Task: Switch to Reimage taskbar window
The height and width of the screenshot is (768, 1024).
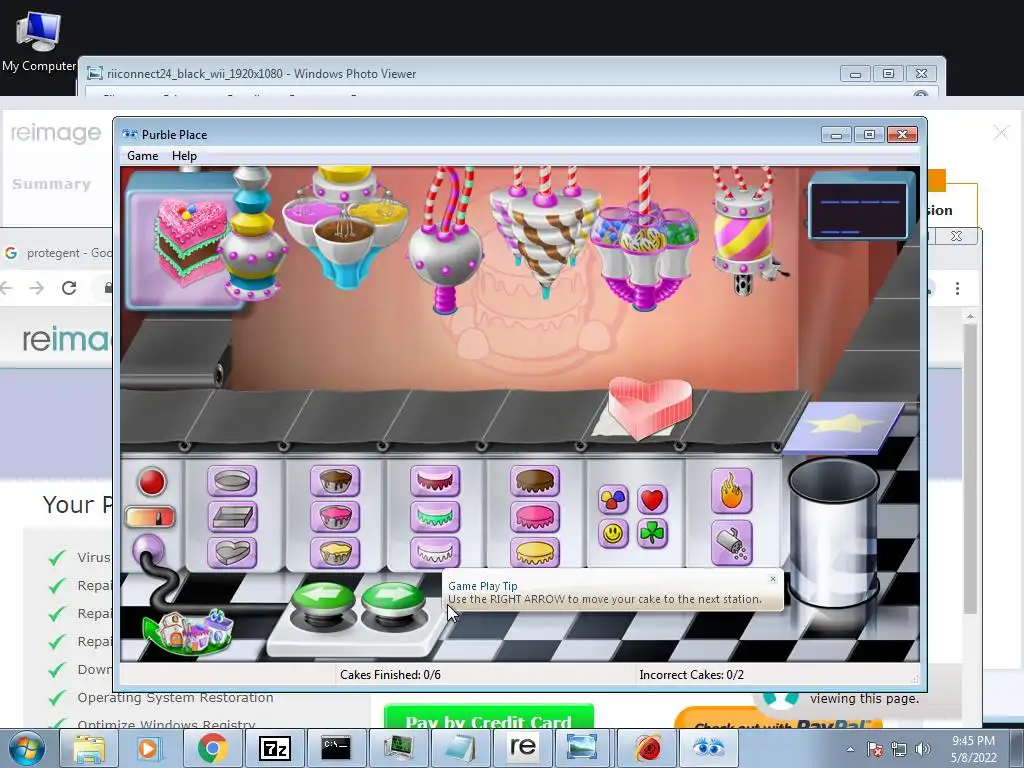Action: tap(522, 748)
